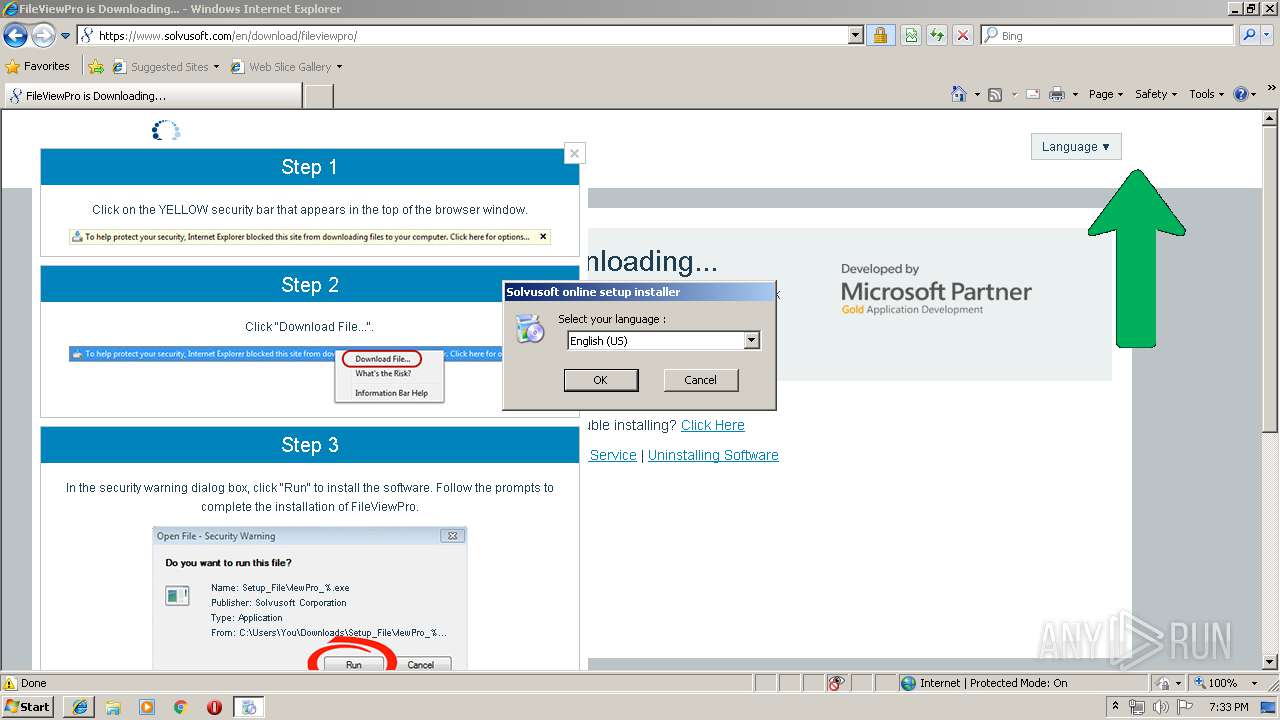Open the search provider dropdown arrow
The width and height of the screenshot is (1280, 720).
tap(1267, 35)
